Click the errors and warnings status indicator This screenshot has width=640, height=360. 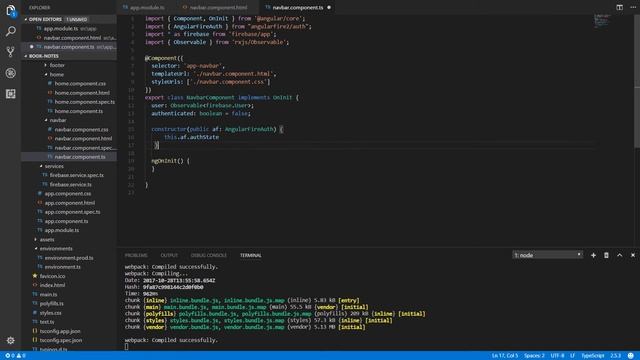pyautogui.click(x=15, y=356)
